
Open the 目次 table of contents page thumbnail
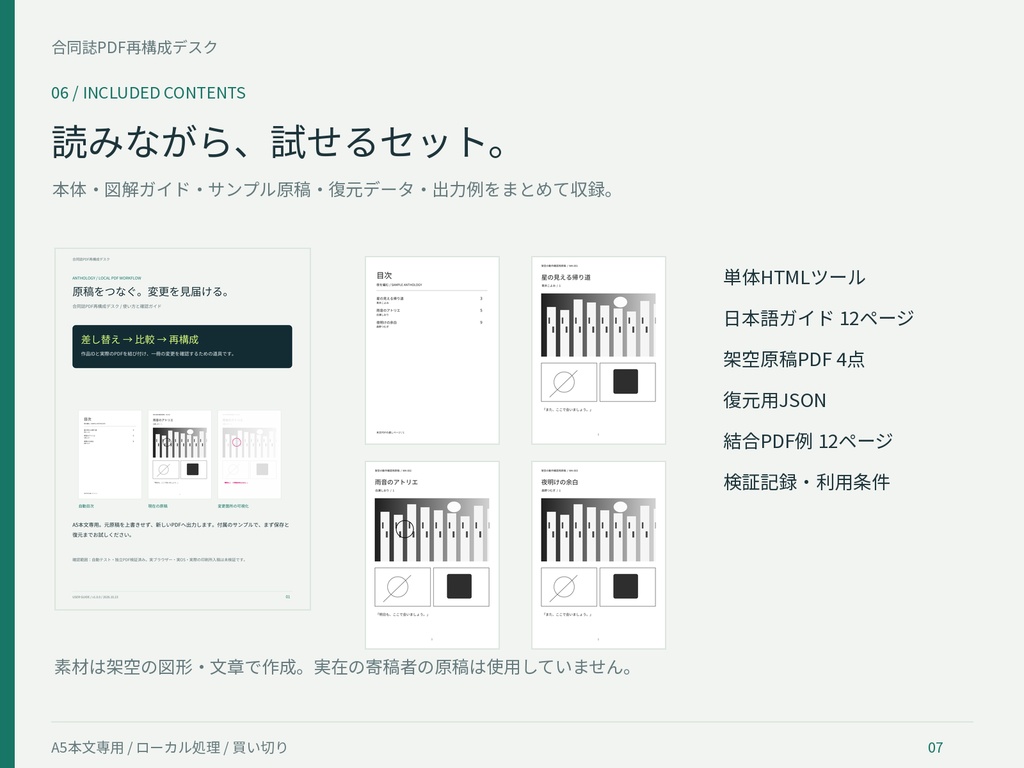[x=432, y=351]
